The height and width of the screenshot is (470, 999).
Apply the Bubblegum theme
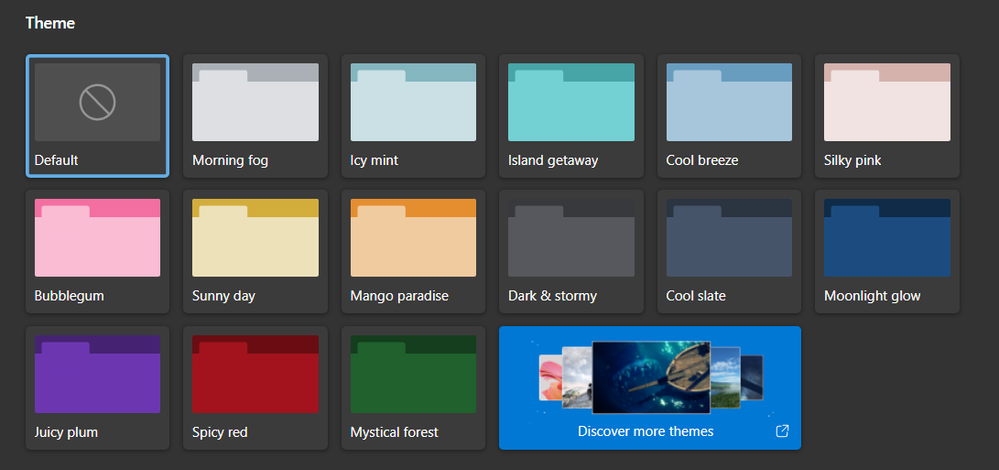pyautogui.click(x=97, y=252)
